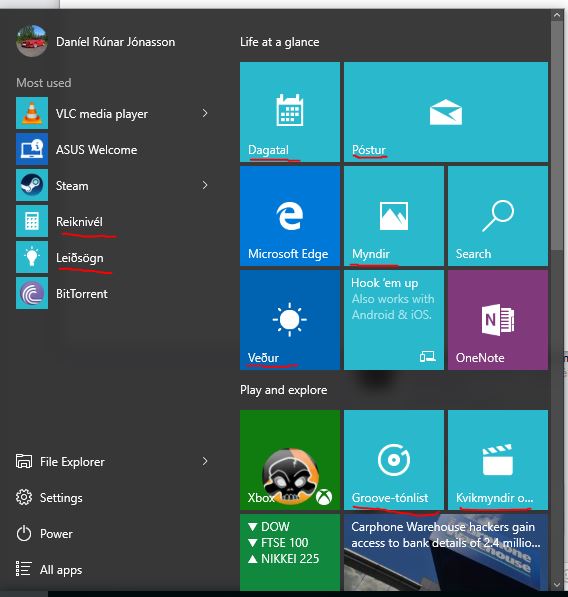Expand the File Explorer jump list arrow
The height and width of the screenshot is (597, 568).
tap(205, 461)
